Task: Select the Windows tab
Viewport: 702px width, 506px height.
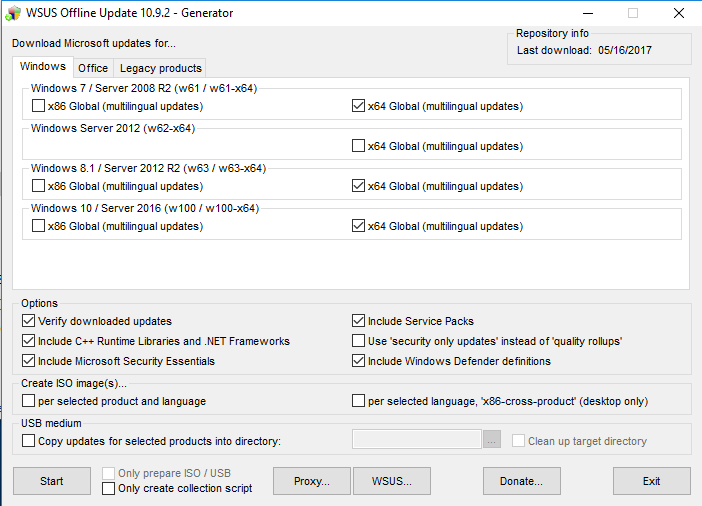Action: coord(43,66)
